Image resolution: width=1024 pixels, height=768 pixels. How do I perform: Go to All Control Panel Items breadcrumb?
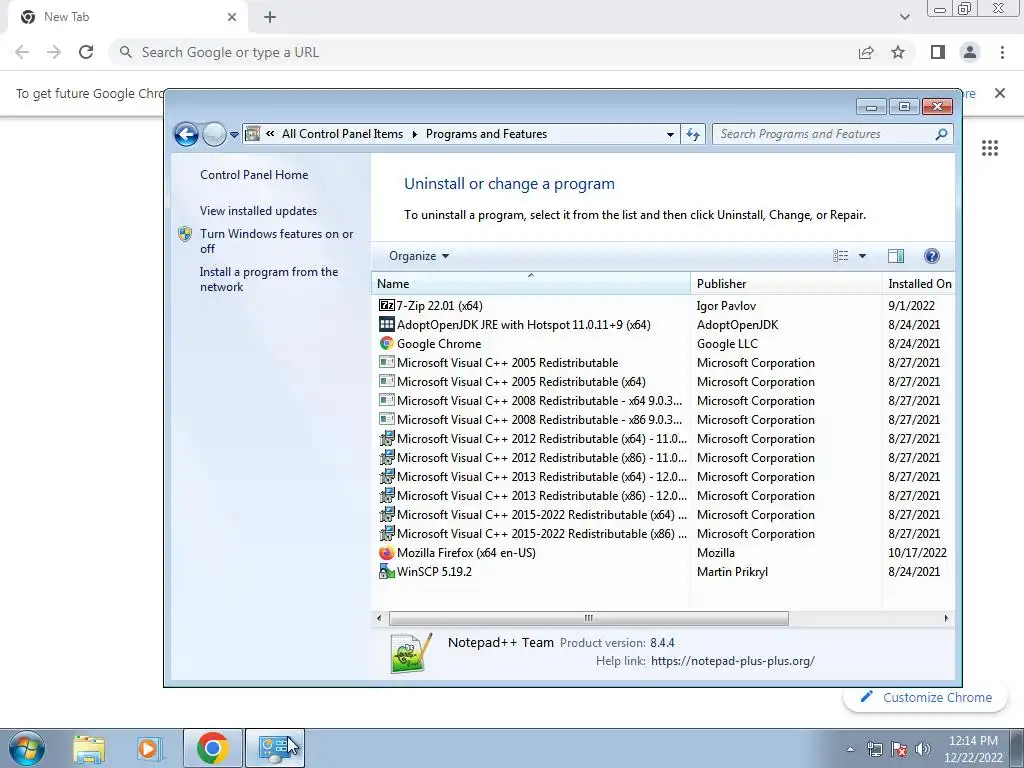pyautogui.click(x=342, y=134)
